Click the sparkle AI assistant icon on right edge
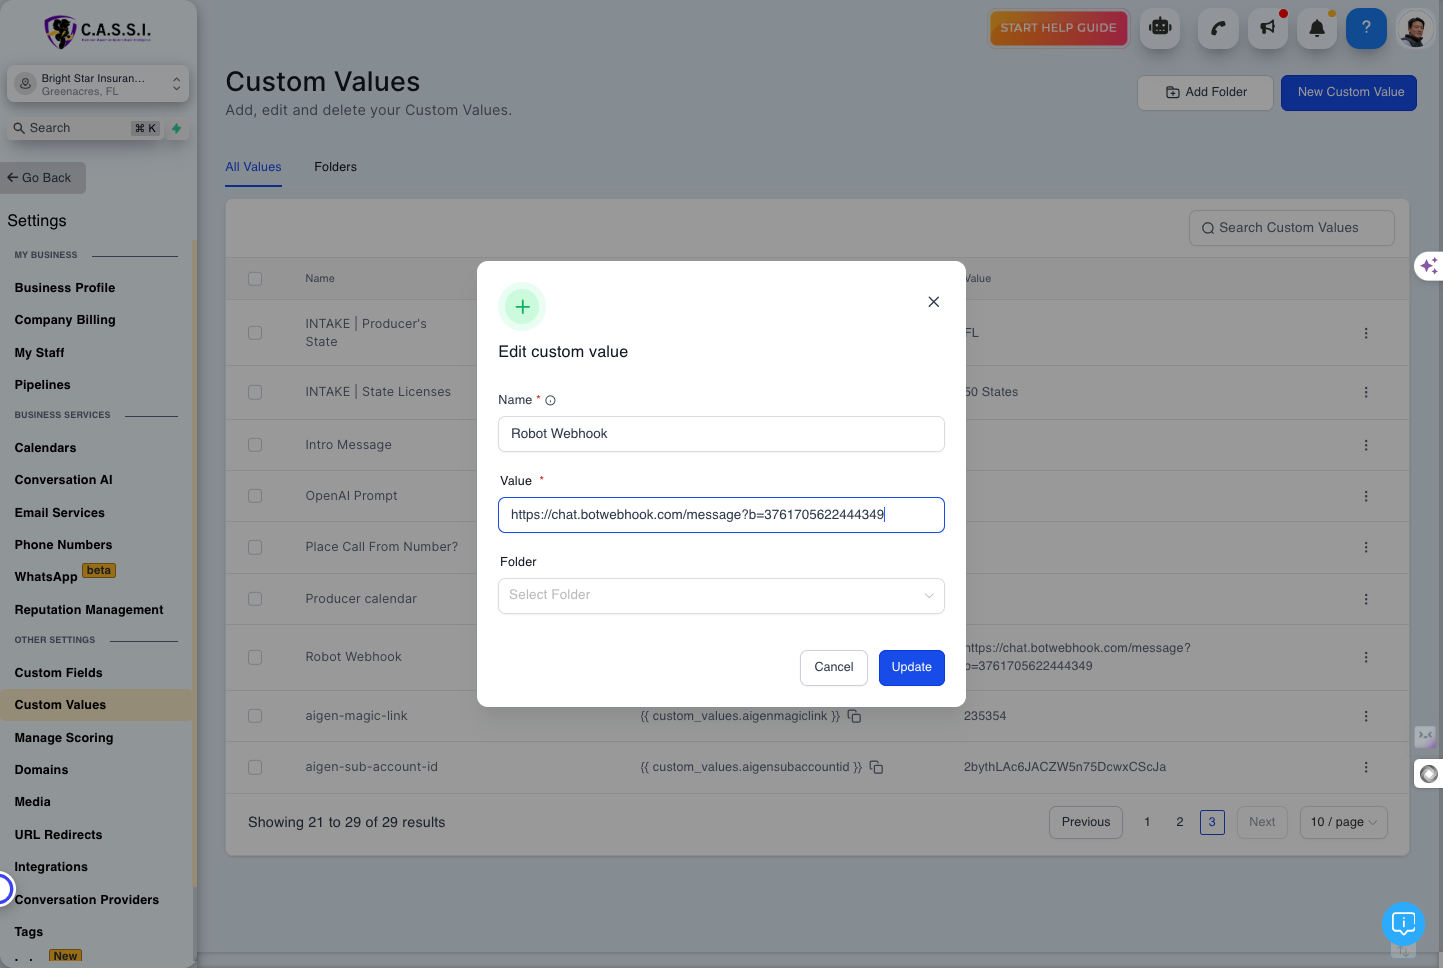This screenshot has width=1443, height=968. (1429, 265)
